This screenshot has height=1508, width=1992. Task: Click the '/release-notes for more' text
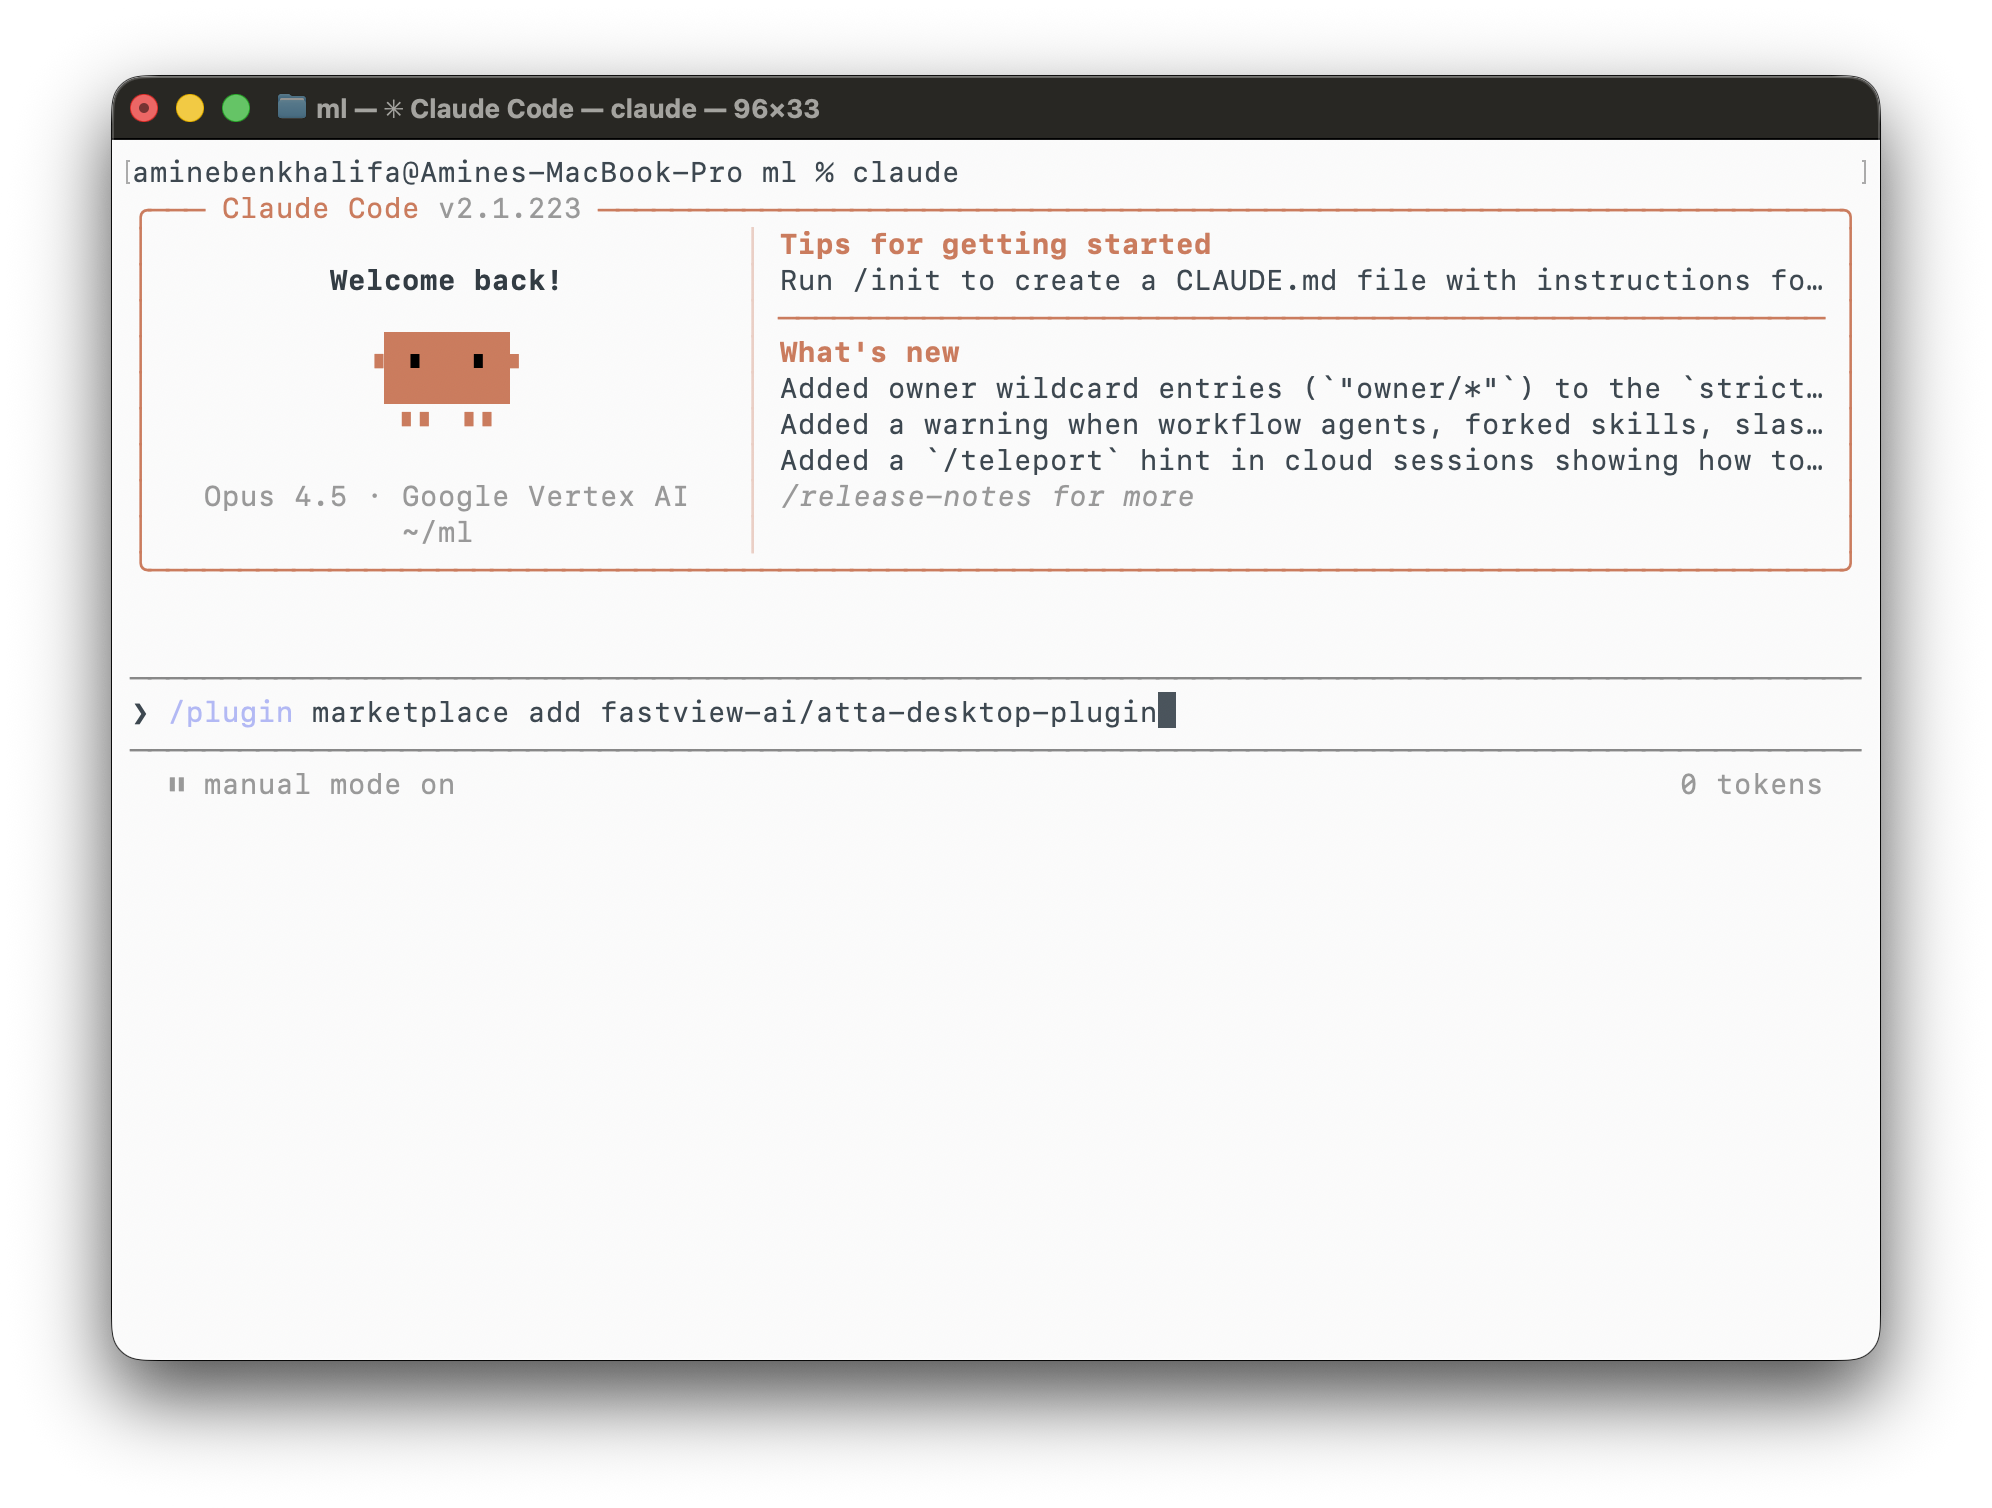coord(987,497)
